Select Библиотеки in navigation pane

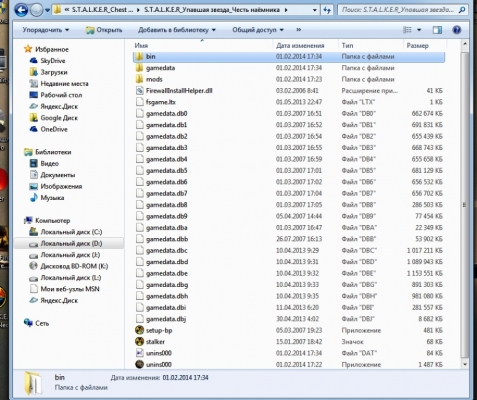[x=48, y=152]
